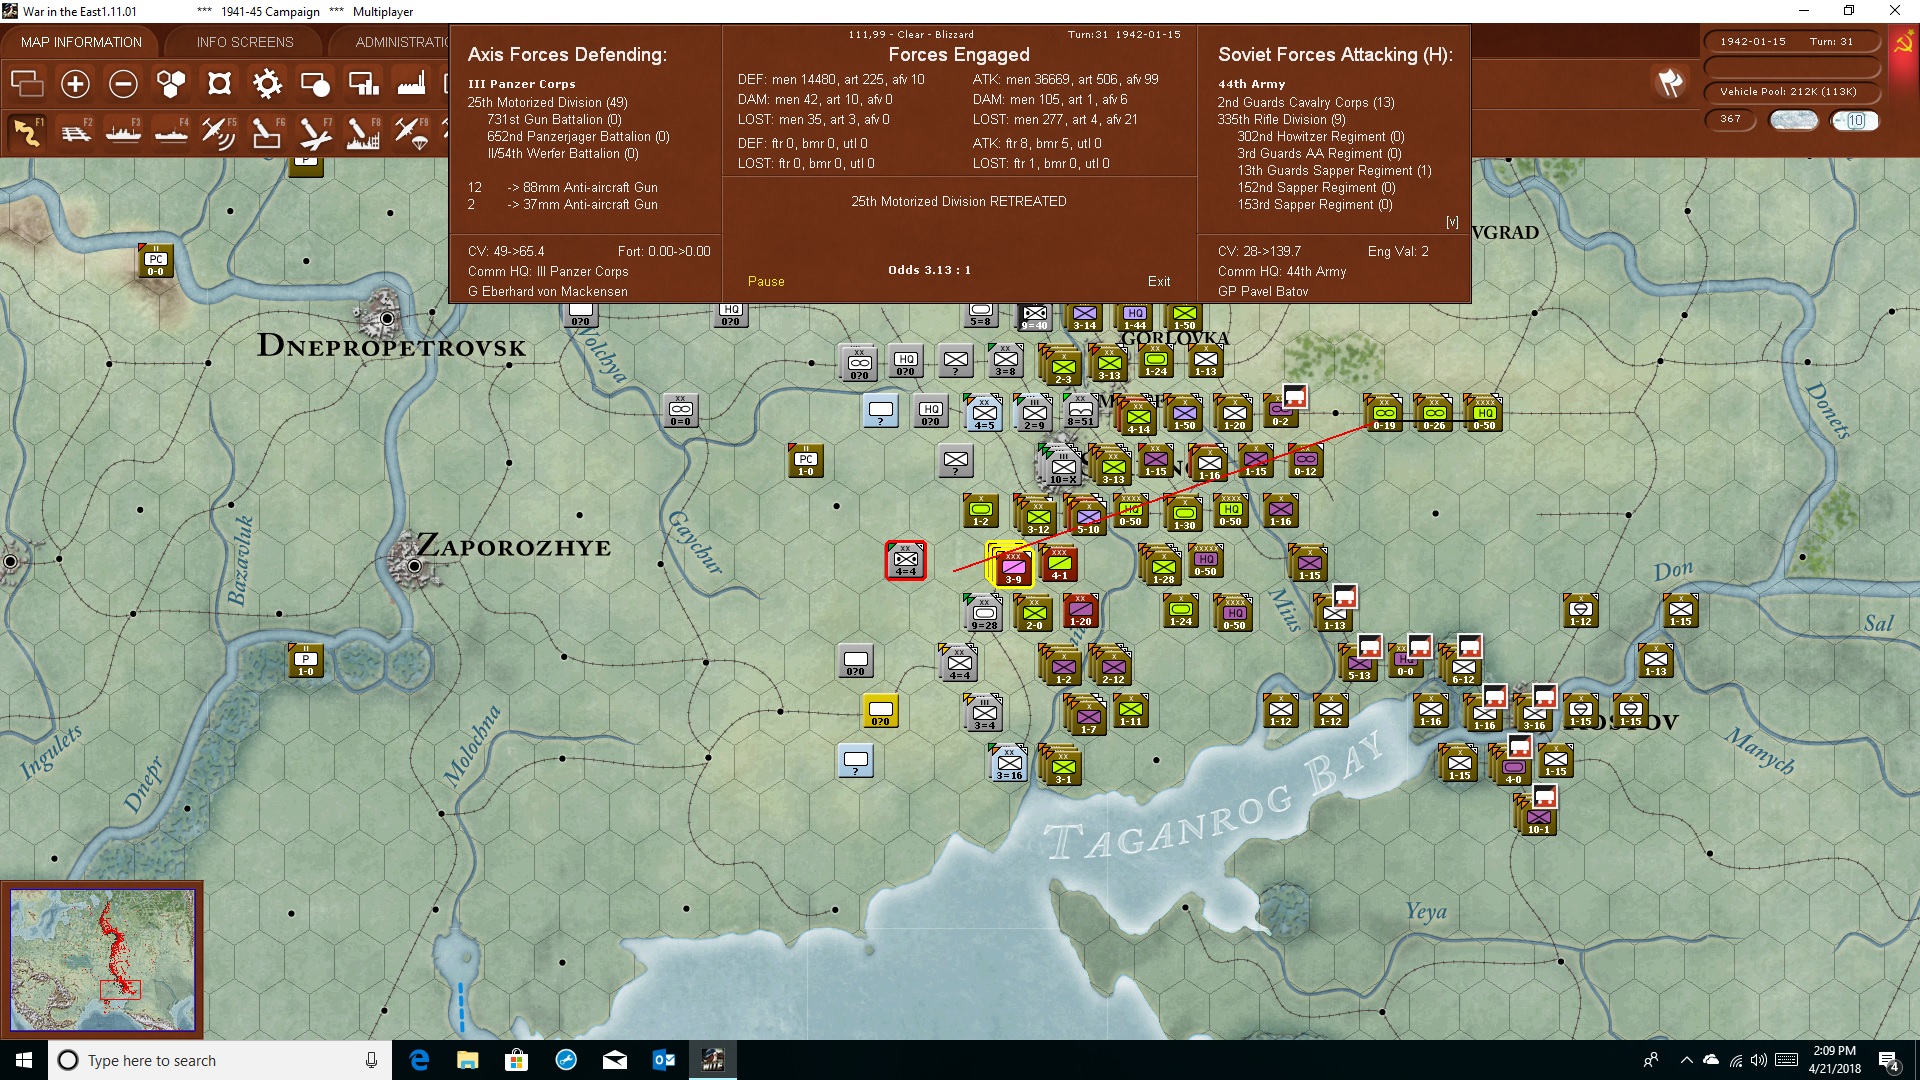Click the overlapping windows toolbar icon
This screenshot has height=1080, width=1920.
click(x=27, y=84)
